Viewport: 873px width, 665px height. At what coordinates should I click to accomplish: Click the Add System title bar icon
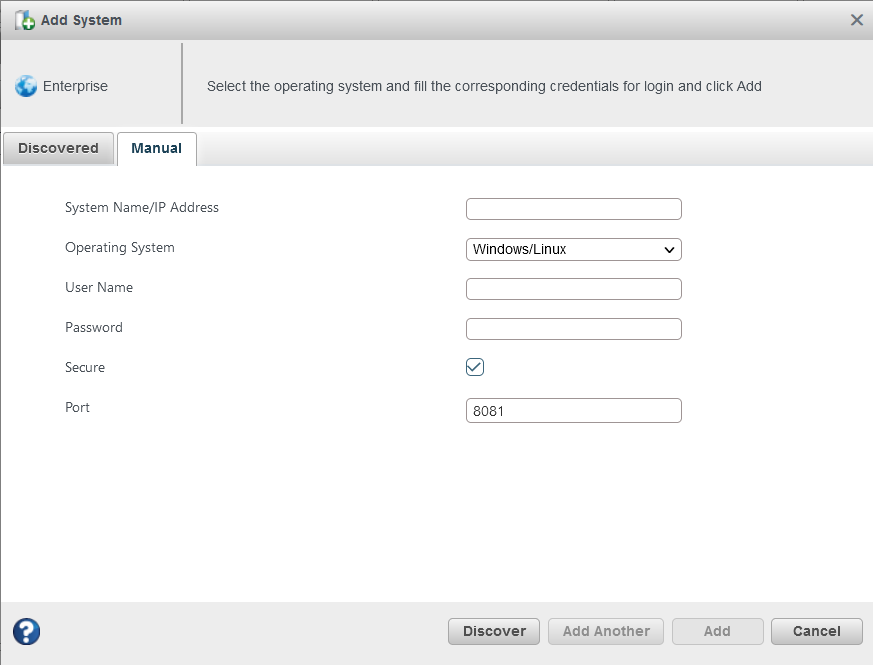coord(25,20)
